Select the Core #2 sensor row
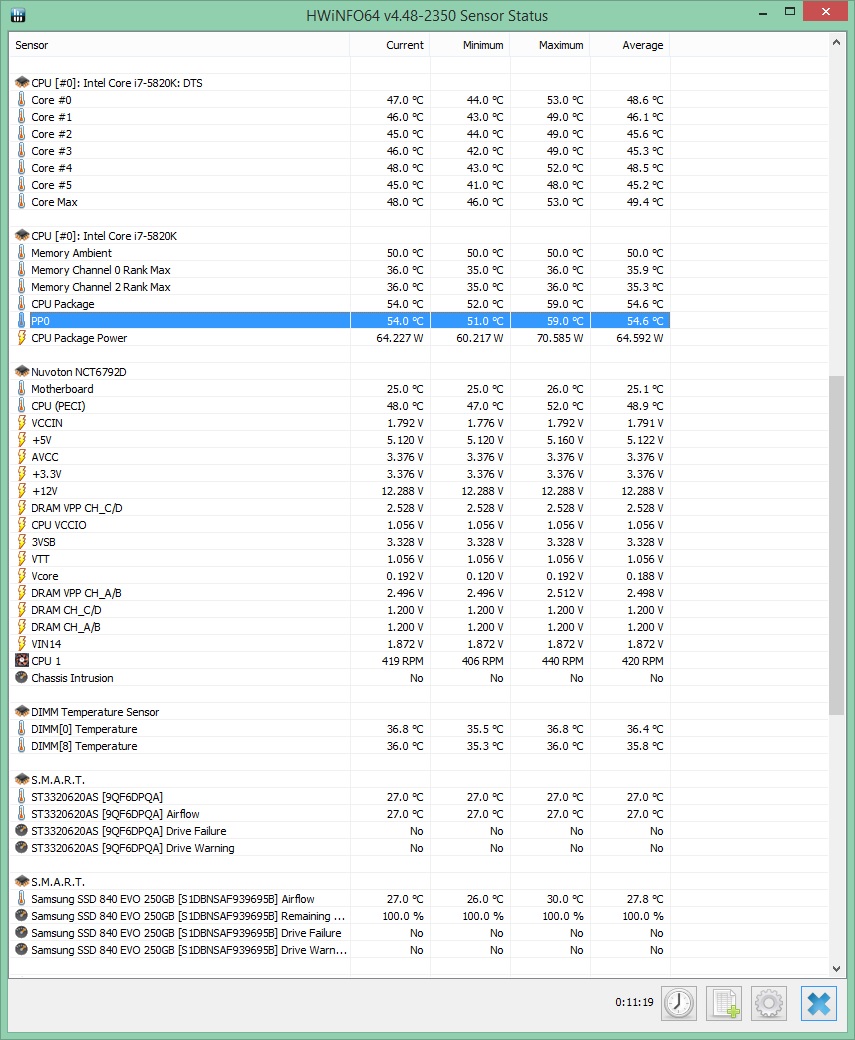Viewport: 855px width, 1040px height. coord(340,134)
